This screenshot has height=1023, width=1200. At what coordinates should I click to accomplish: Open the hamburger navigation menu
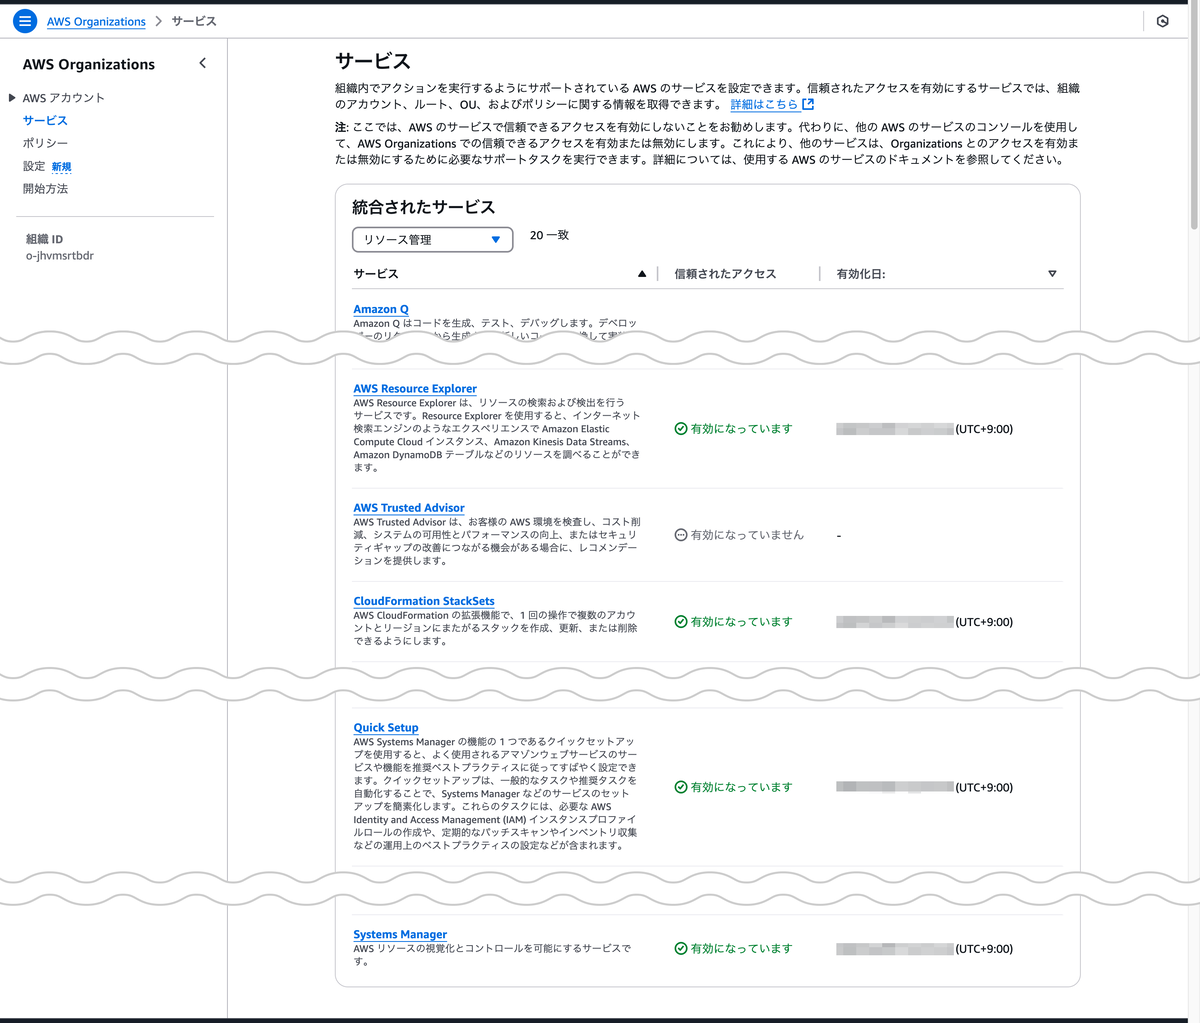[25, 21]
